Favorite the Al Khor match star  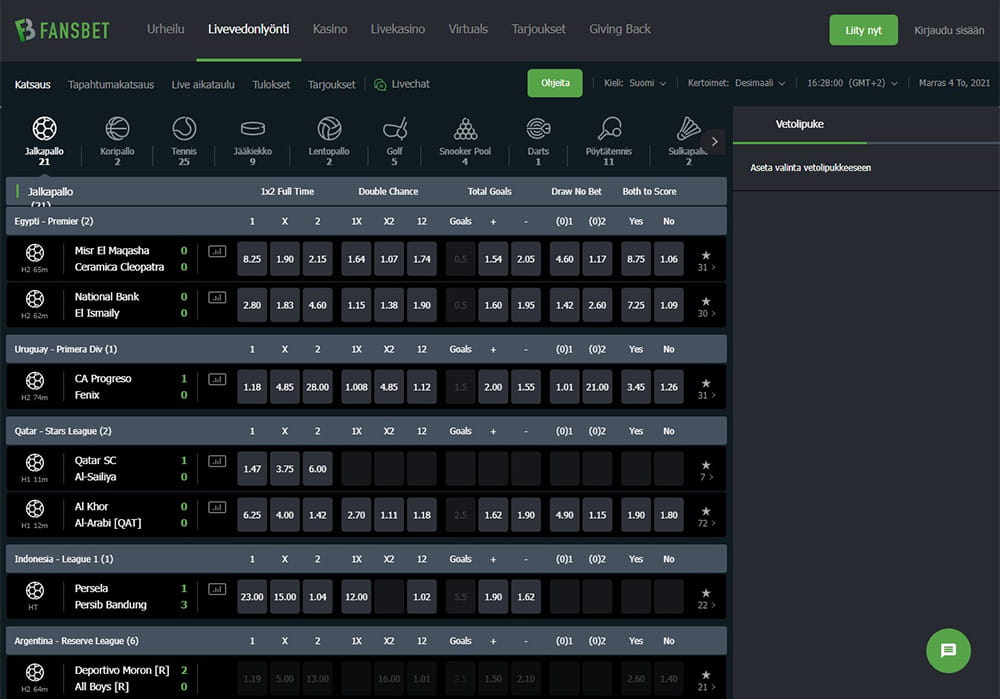coord(706,511)
